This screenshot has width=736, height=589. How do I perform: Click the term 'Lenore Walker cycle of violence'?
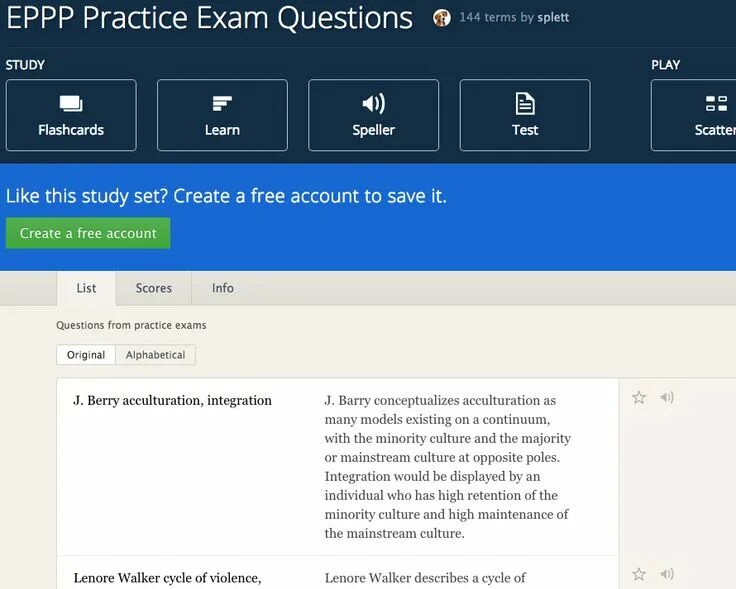click(167, 578)
